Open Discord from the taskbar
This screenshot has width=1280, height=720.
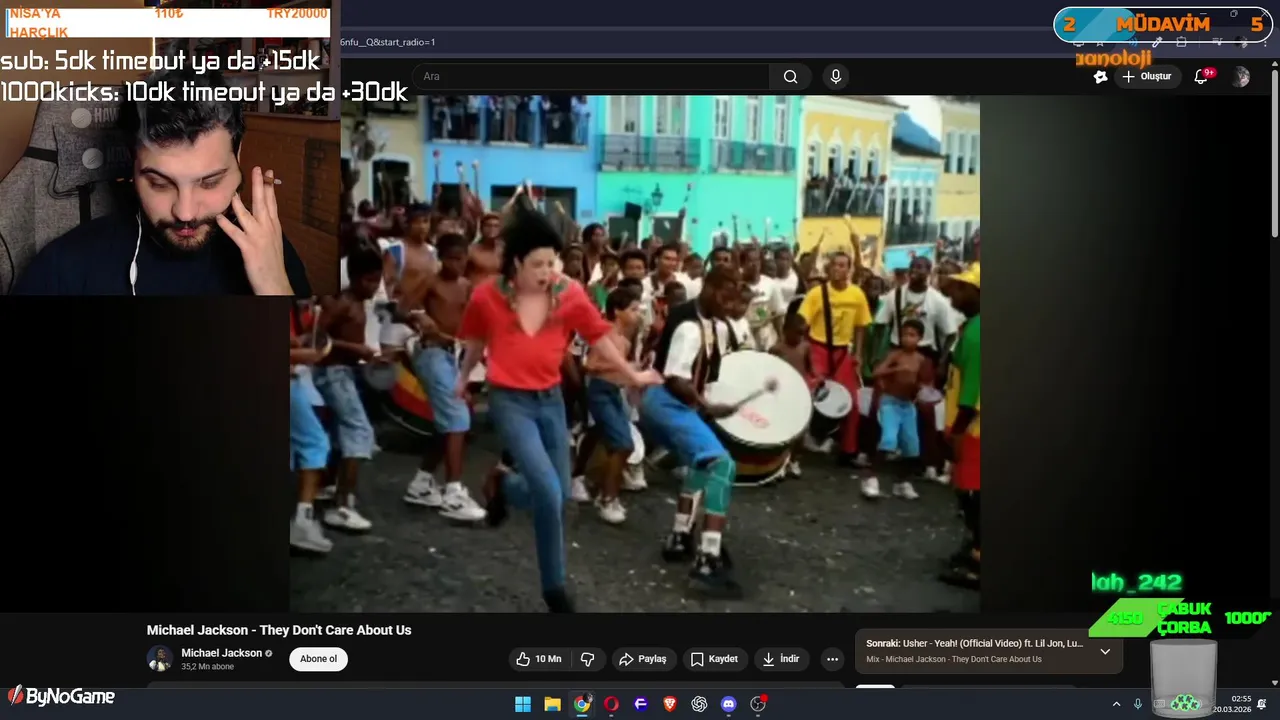pyautogui.click(x=729, y=704)
